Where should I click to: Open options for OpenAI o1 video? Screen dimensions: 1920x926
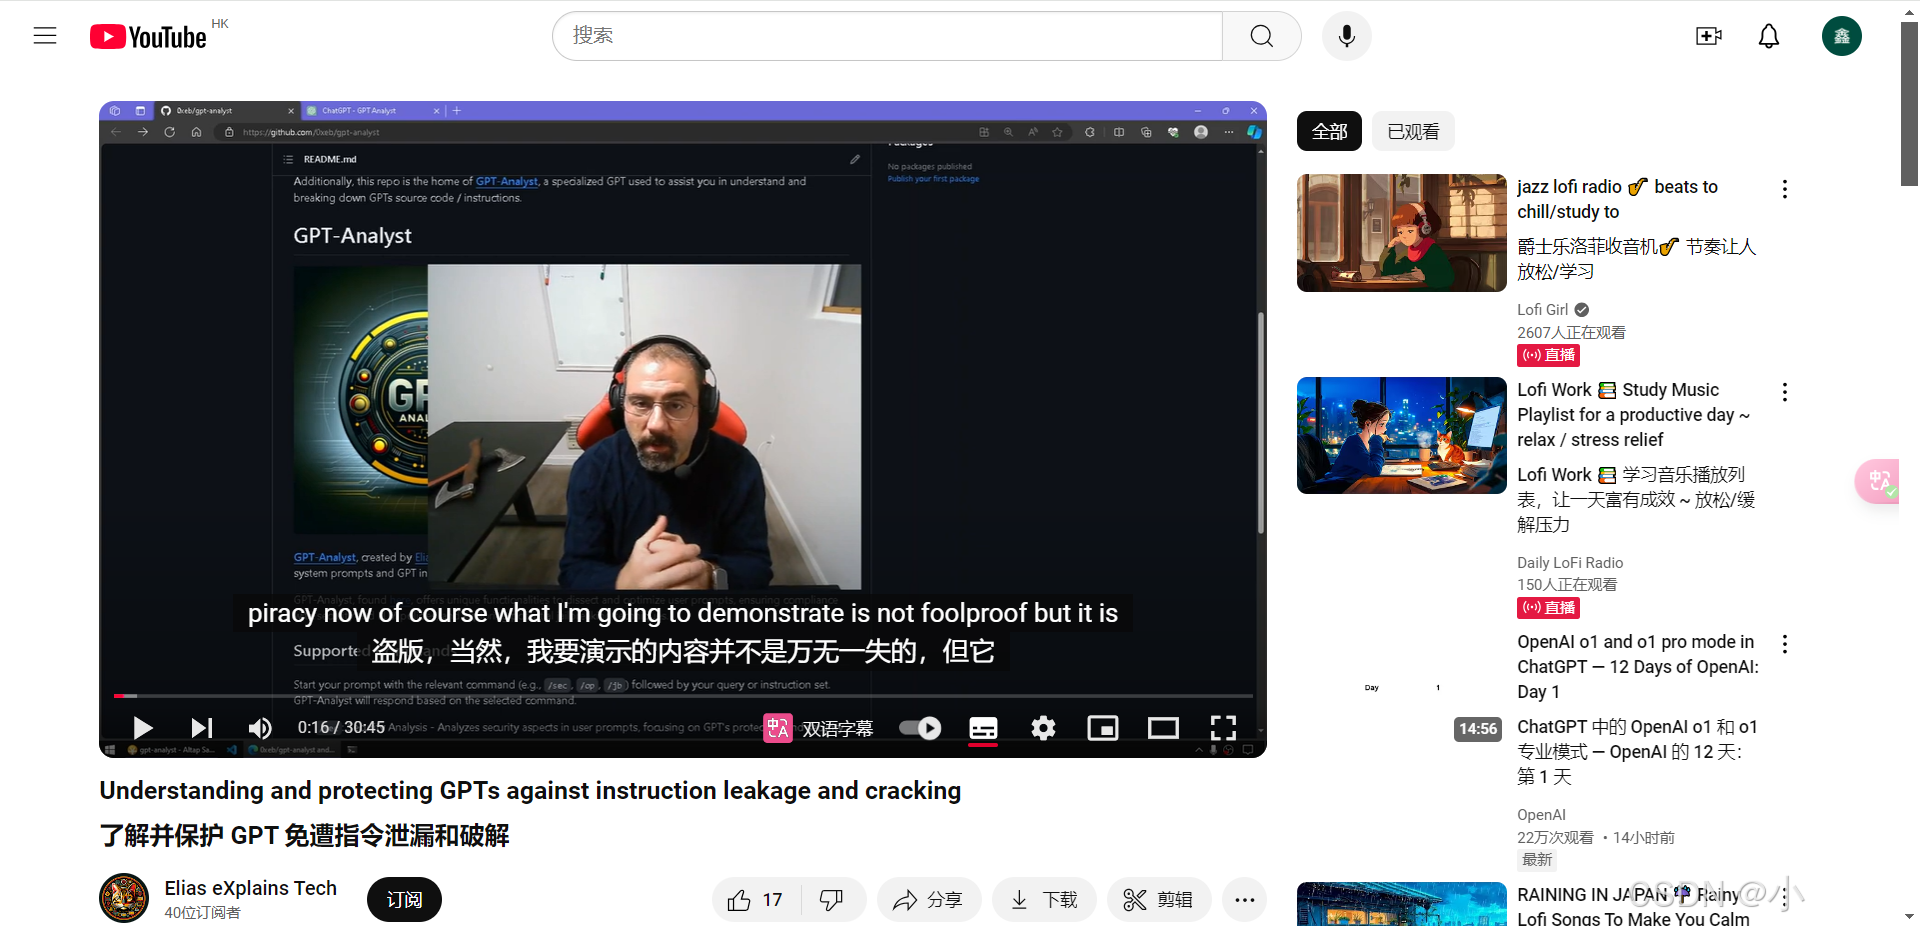[x=1785, y=644]
